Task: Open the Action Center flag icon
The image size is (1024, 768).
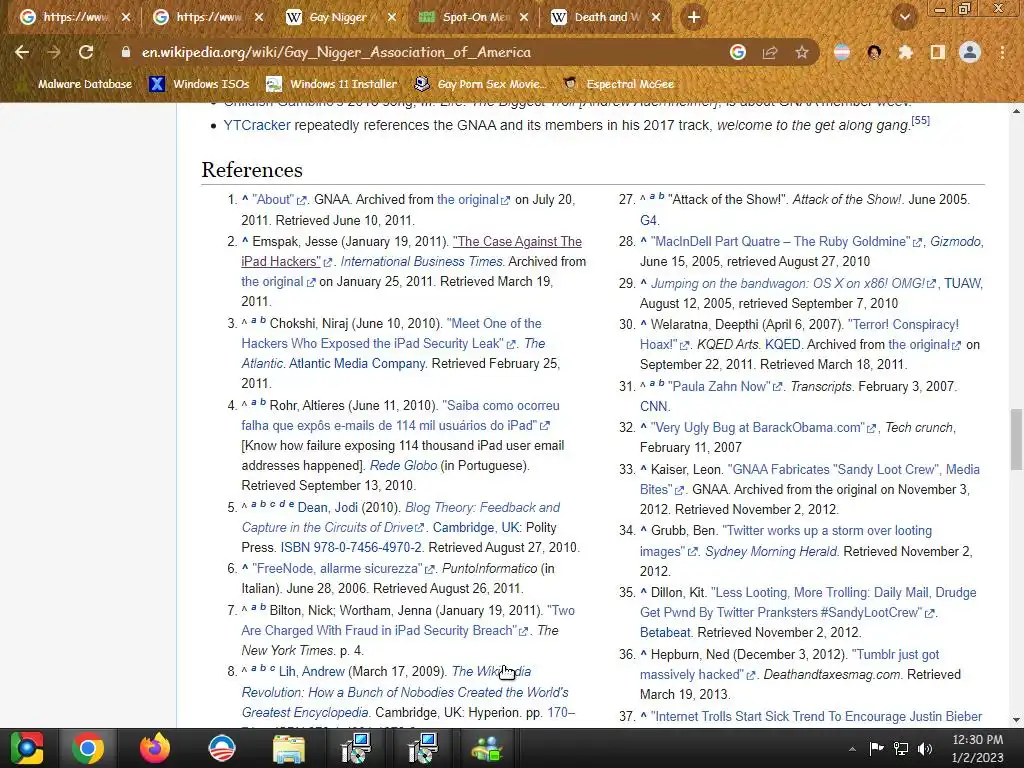Action: click(876, 748)
